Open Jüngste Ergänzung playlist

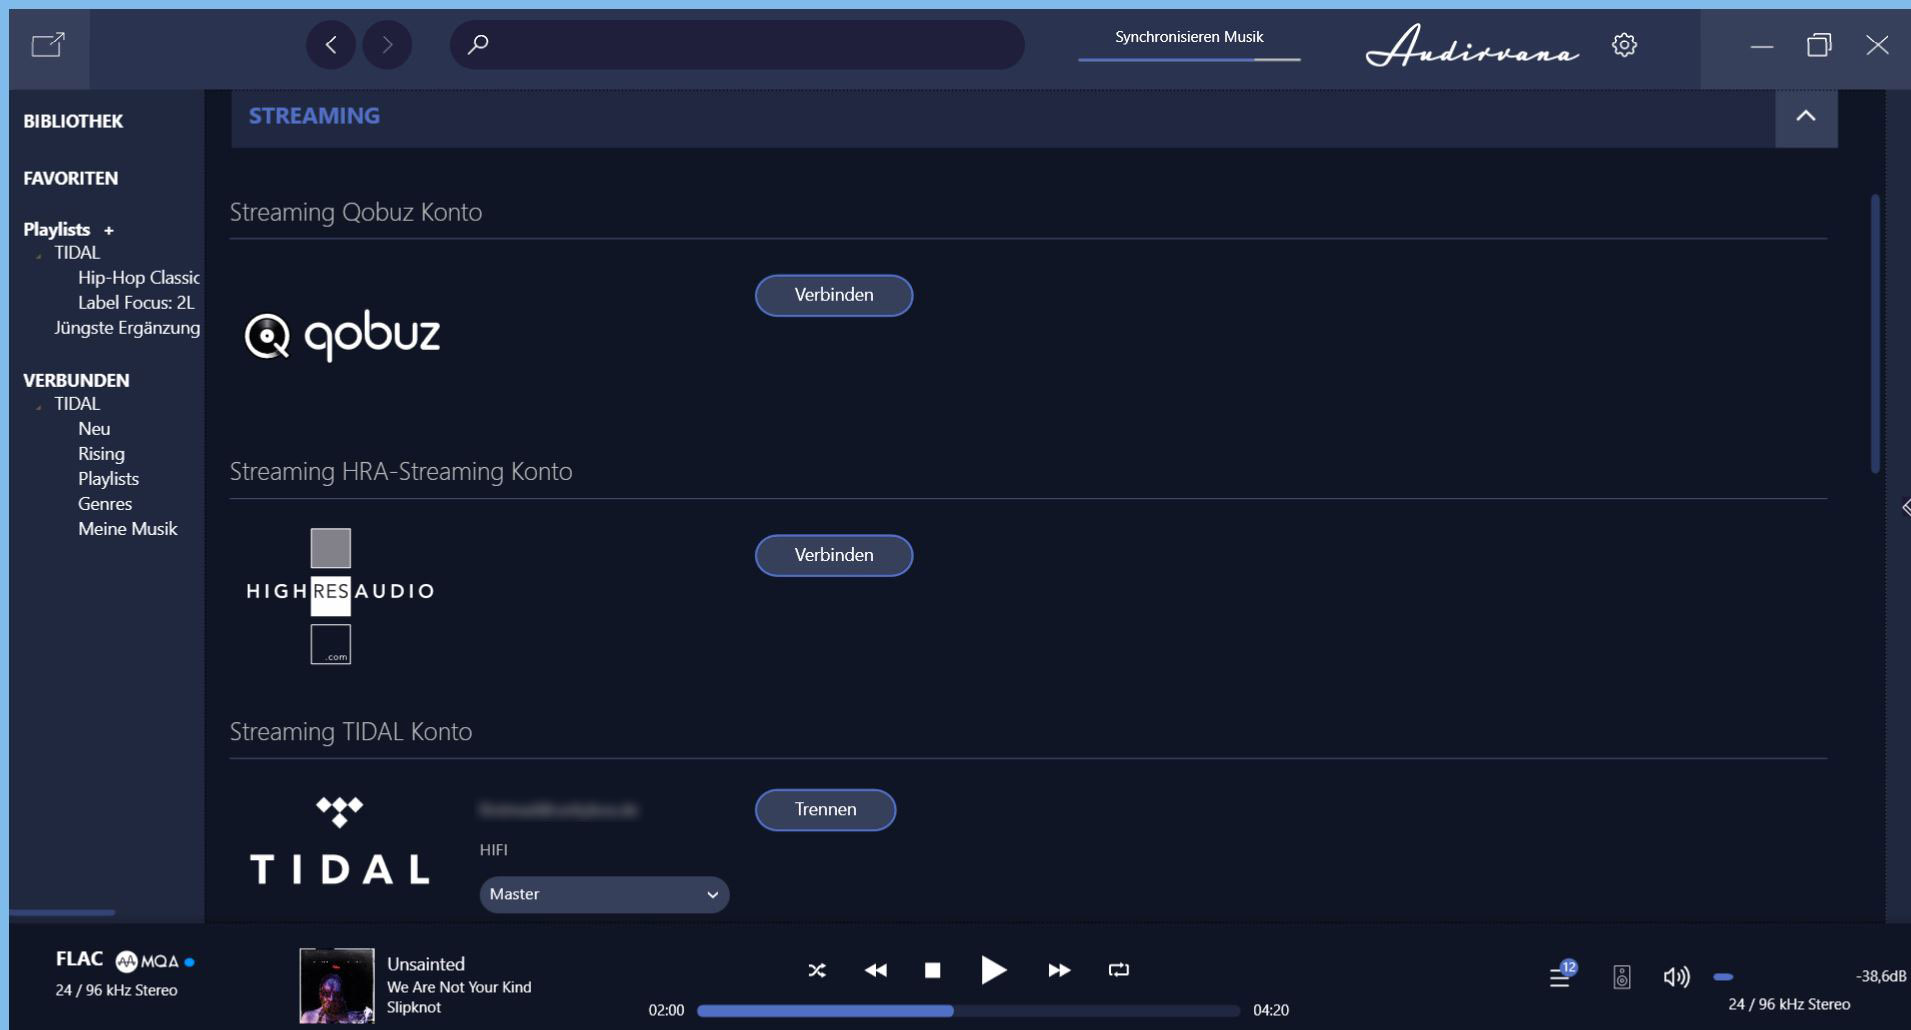pos(127,327)
